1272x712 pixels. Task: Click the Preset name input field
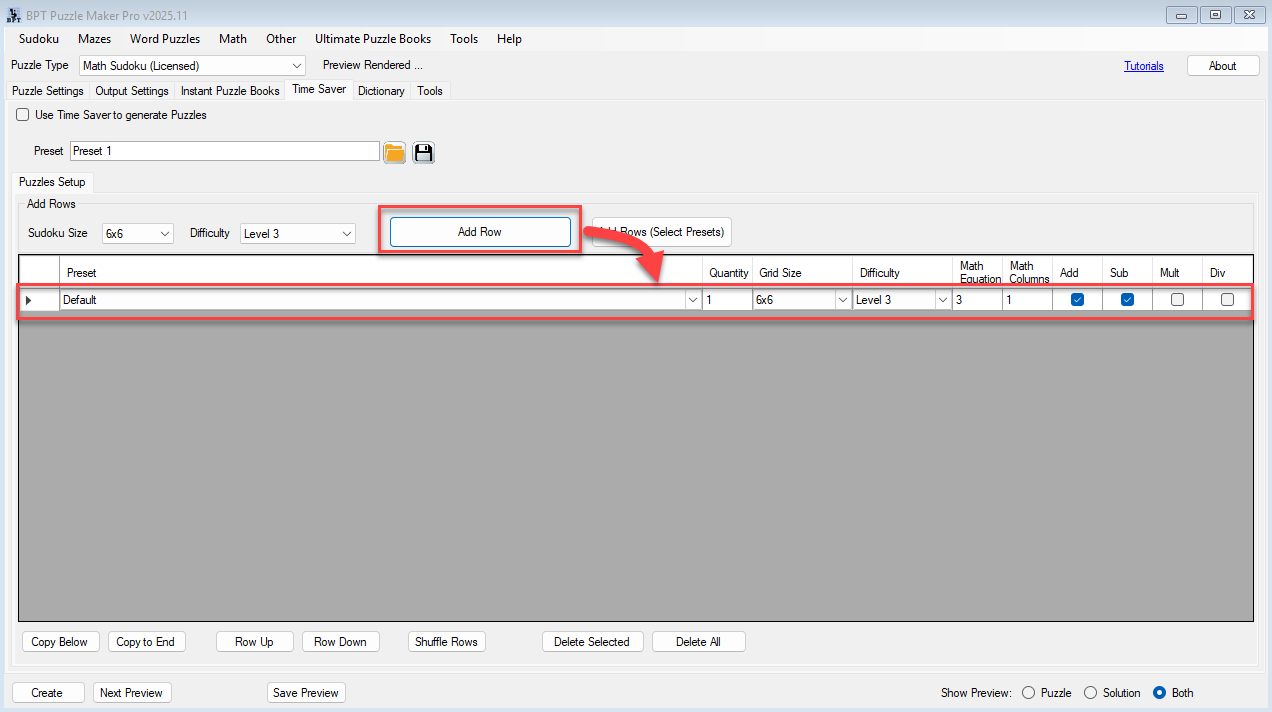click(225, 151)
